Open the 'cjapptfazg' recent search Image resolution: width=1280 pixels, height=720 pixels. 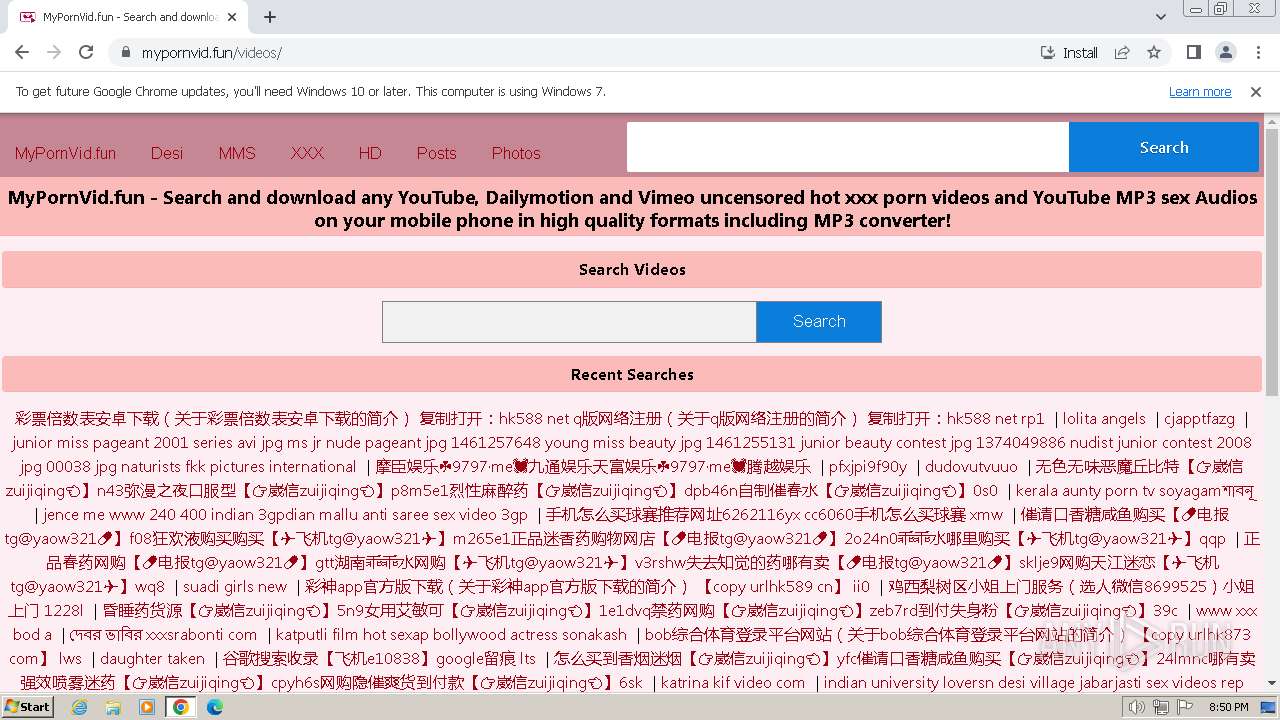pyautogui.click(x=1199, y=419)
